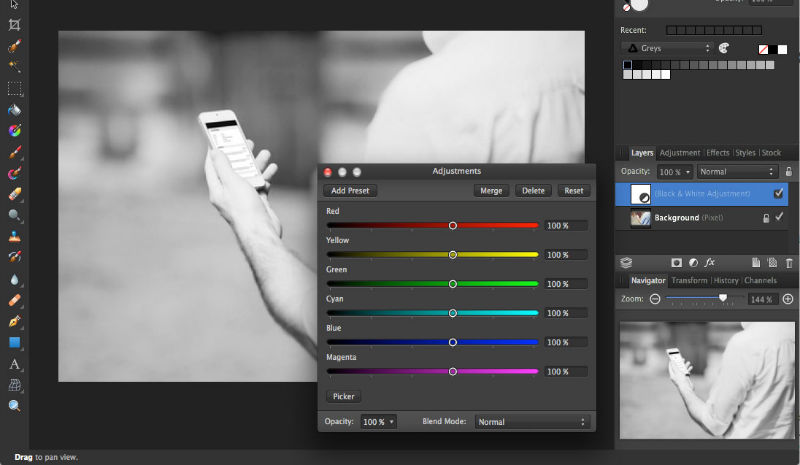Viewport: 800px width, 465px height.
Task: Open the Effects tab
Action: (x=718, y=153)
